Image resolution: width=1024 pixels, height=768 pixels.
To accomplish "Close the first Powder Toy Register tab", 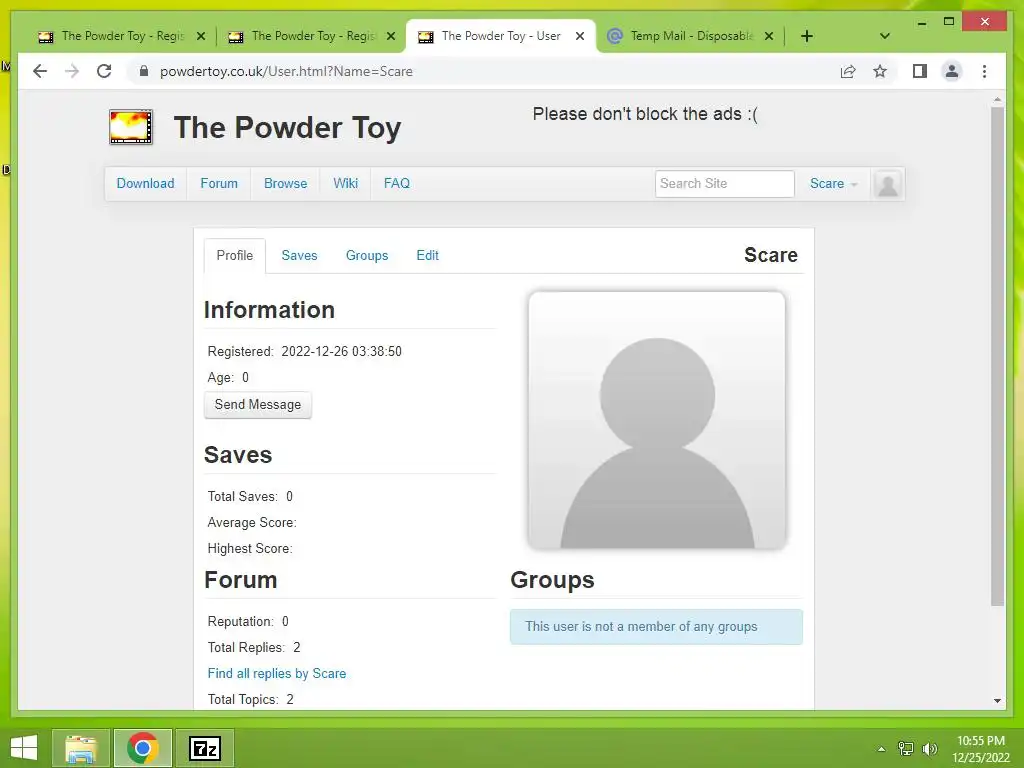I will (x=201, y=36).
